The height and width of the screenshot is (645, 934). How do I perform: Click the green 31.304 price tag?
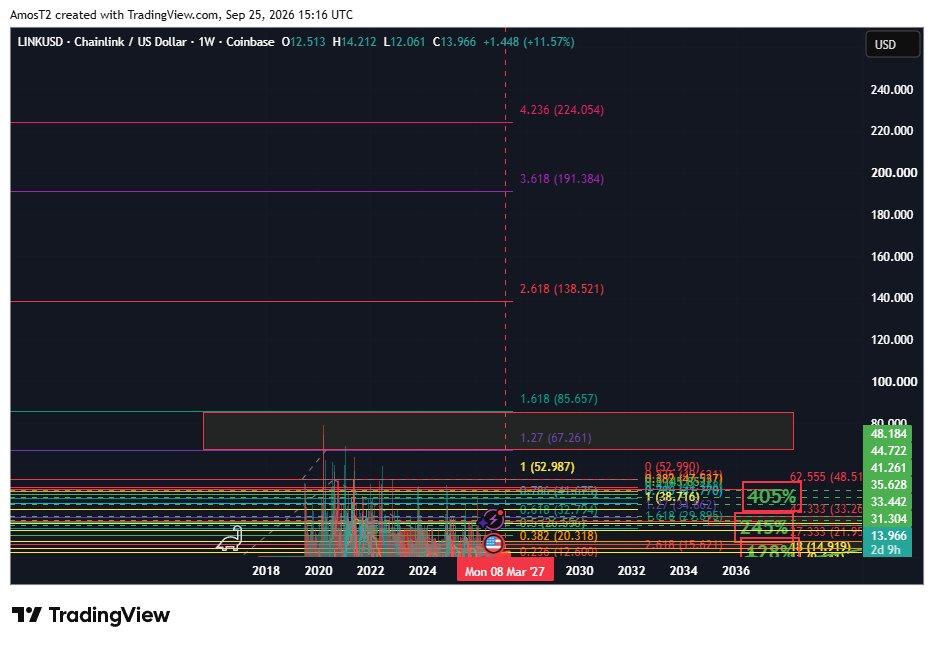(888, 519)
